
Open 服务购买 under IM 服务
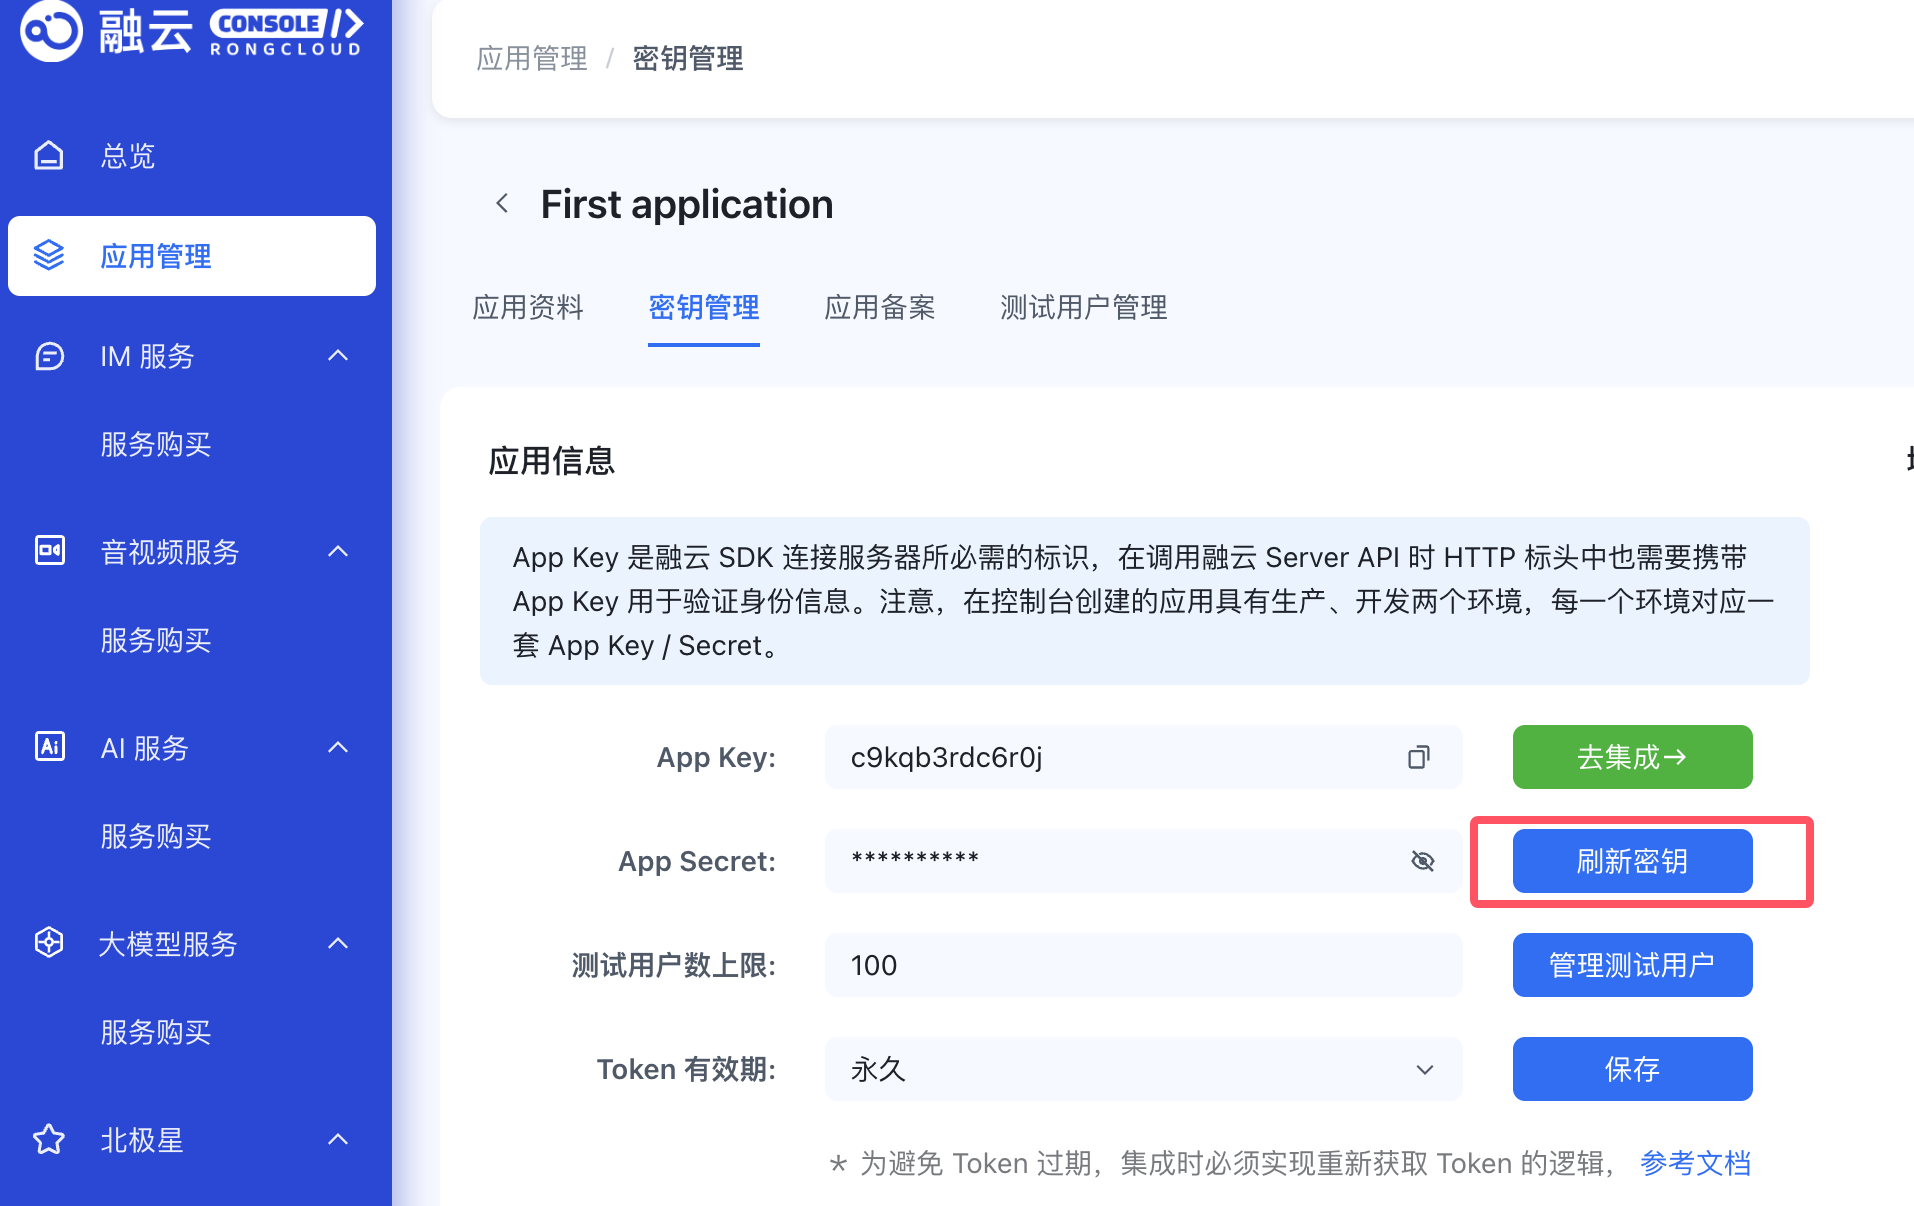point(156,444)
